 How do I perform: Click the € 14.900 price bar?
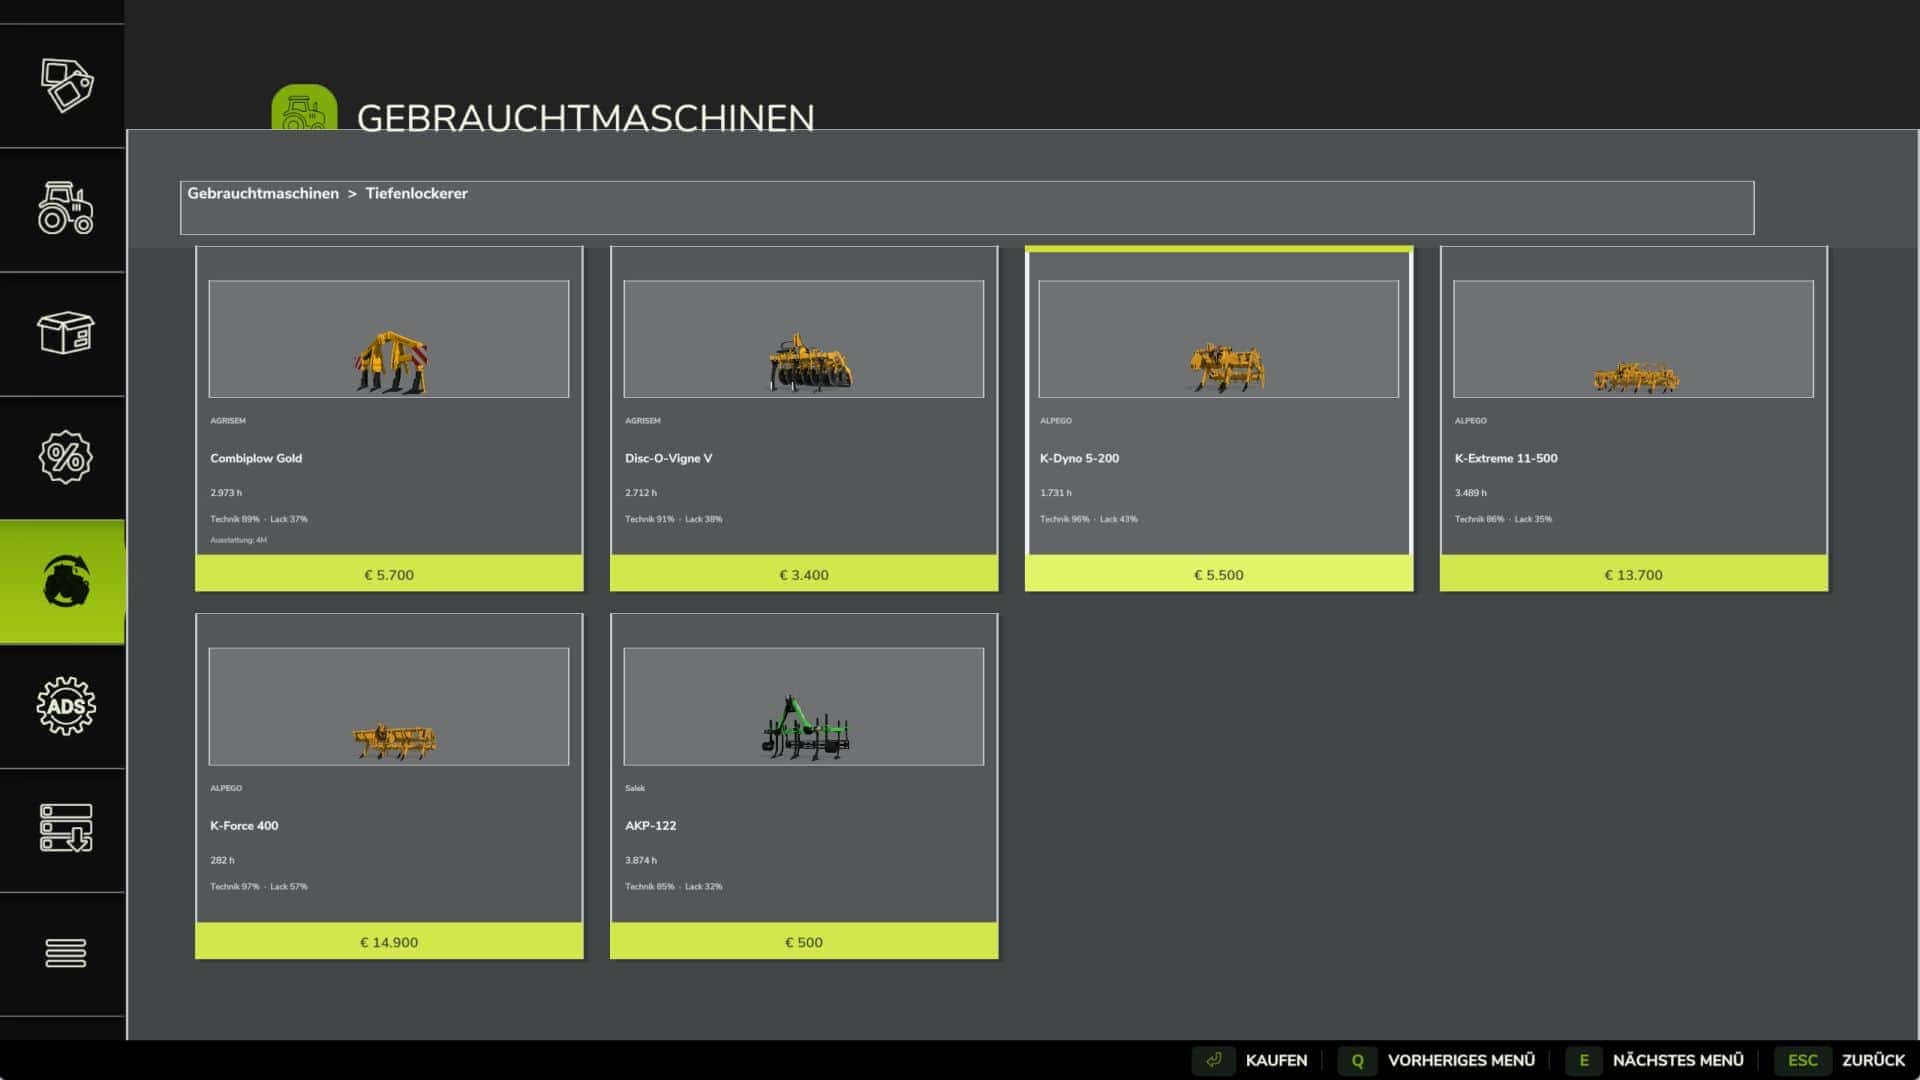click(x=389, y=941)
